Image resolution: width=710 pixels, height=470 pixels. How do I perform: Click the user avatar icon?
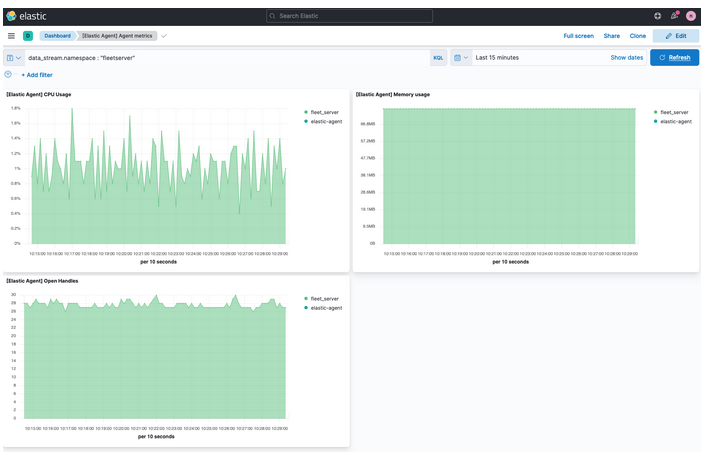point(690,16)
